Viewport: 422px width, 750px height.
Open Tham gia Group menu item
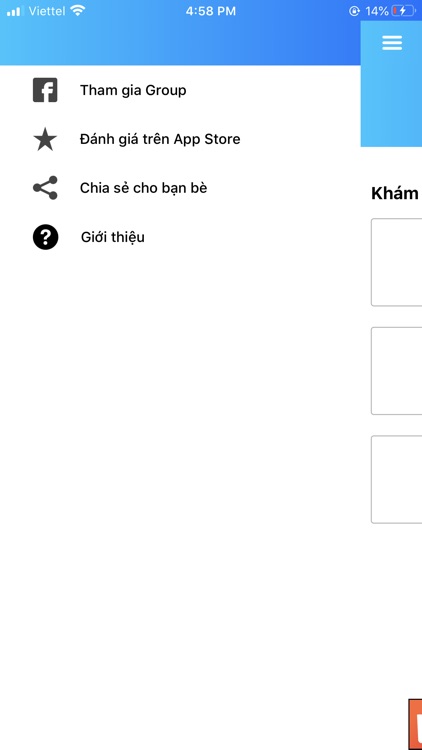(x=133, y=90)
